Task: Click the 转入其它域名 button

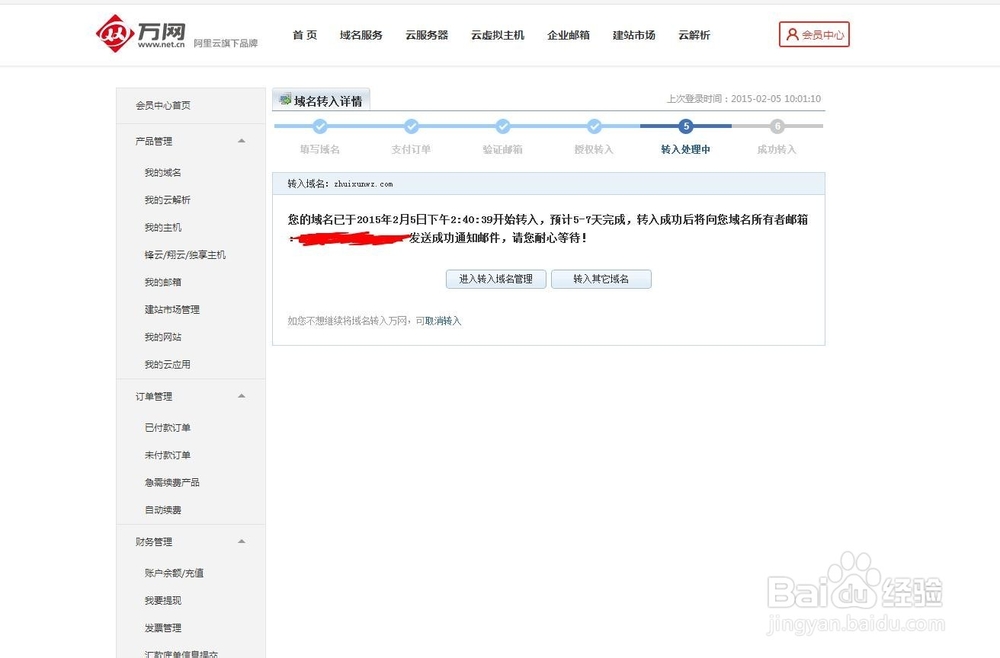Action: [601, 279]
